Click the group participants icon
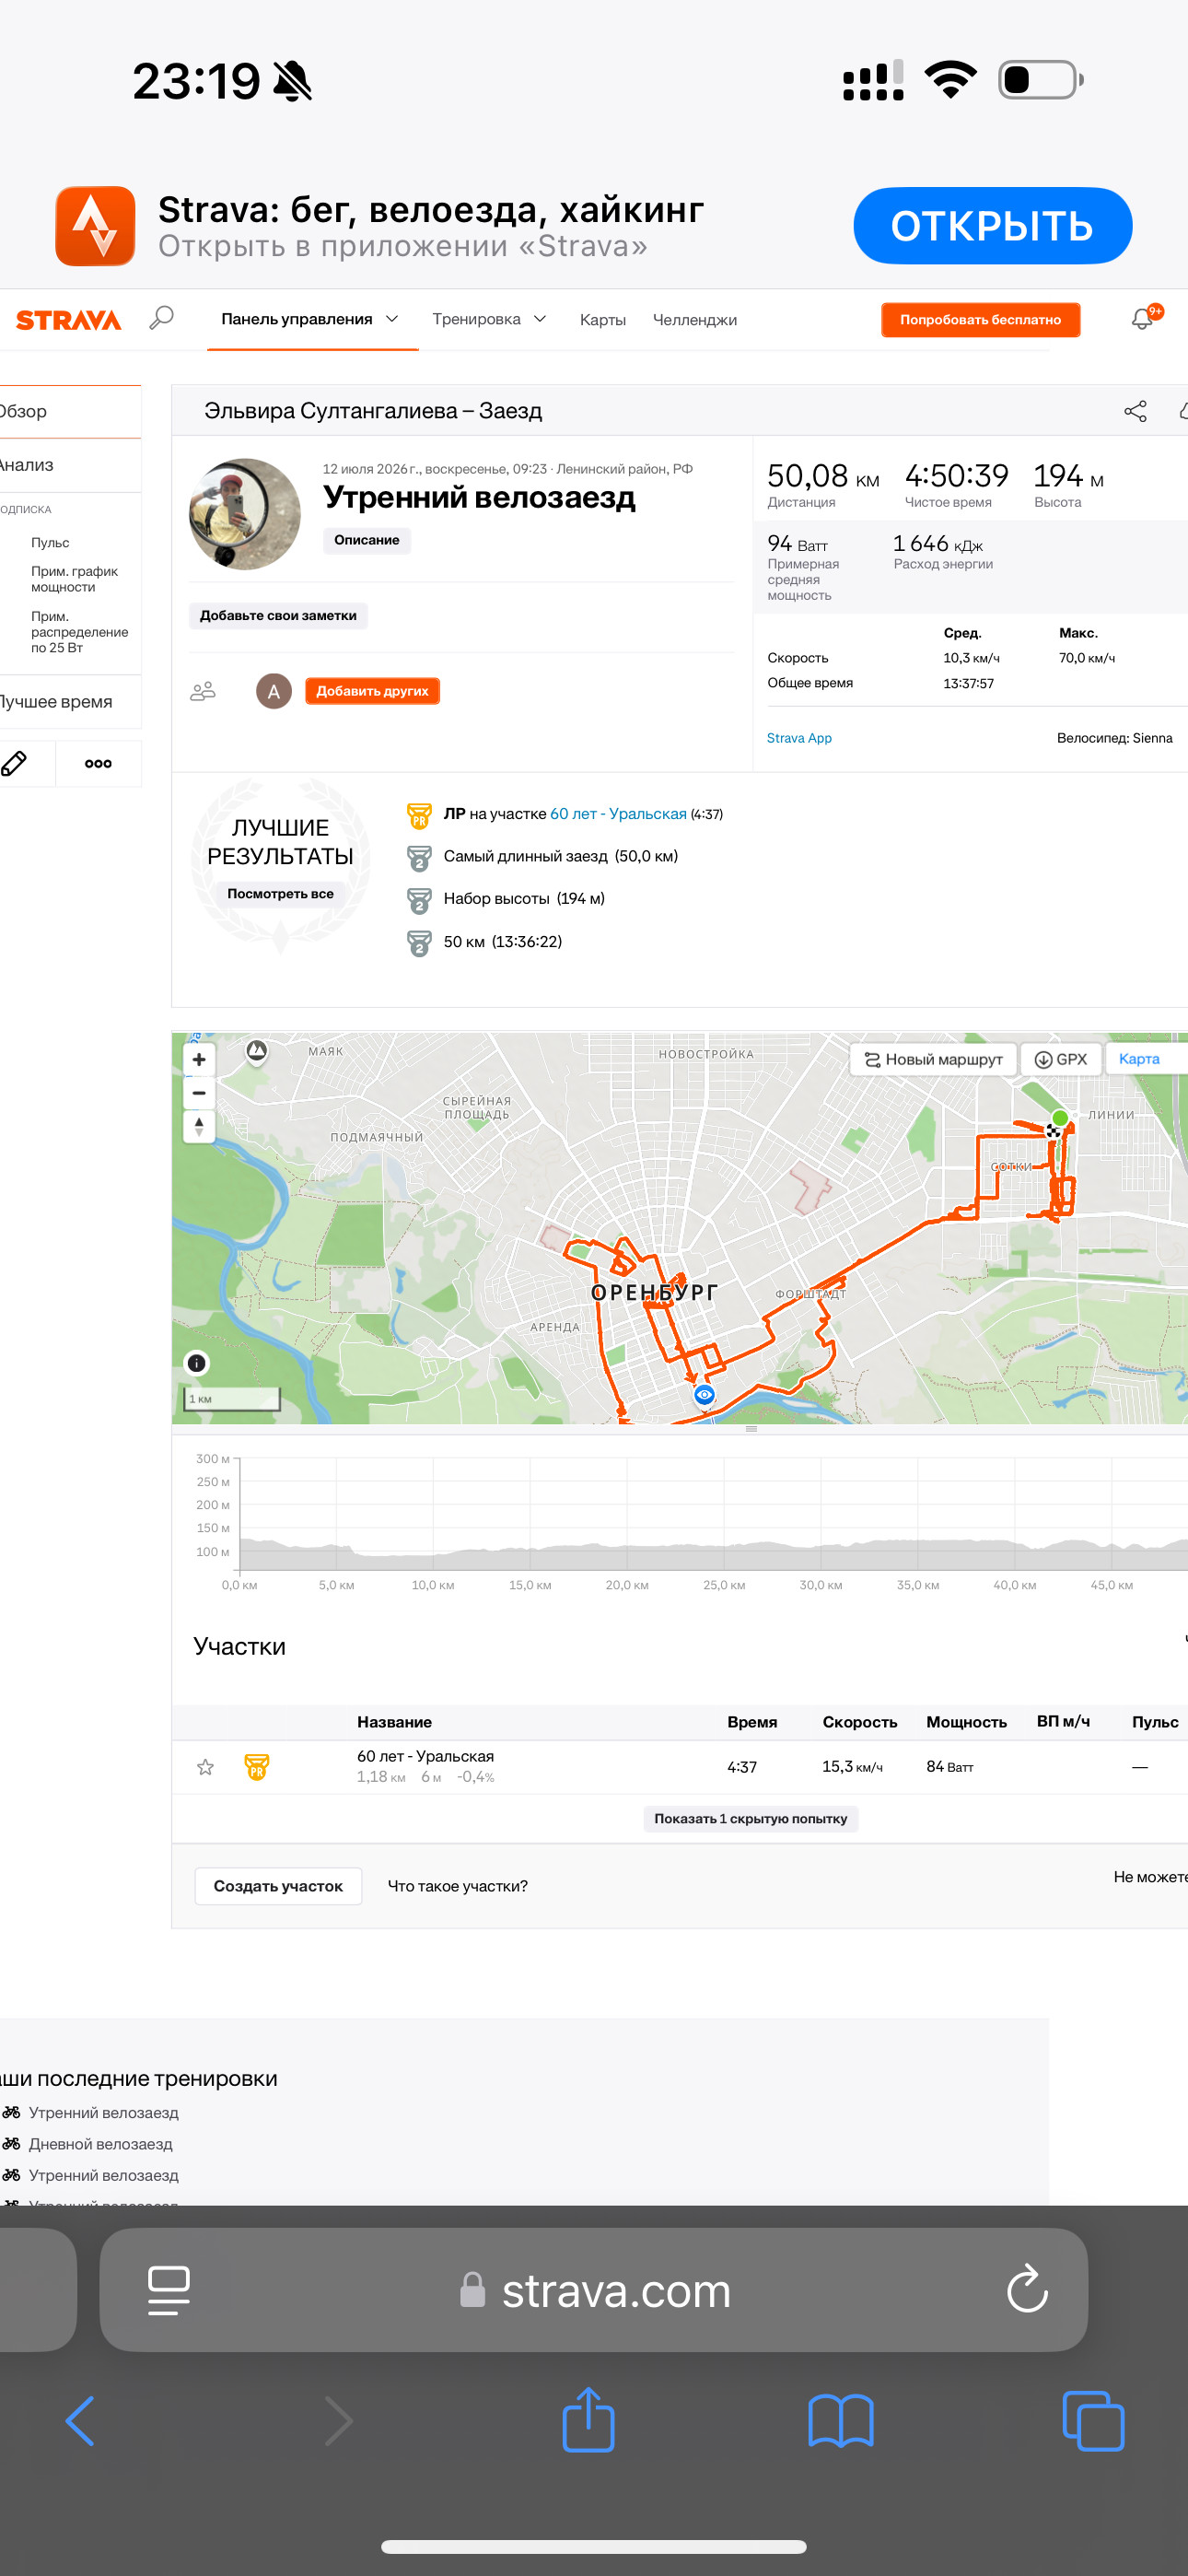The width and height of the screenshot is (1188, 2576). point(203,691)
